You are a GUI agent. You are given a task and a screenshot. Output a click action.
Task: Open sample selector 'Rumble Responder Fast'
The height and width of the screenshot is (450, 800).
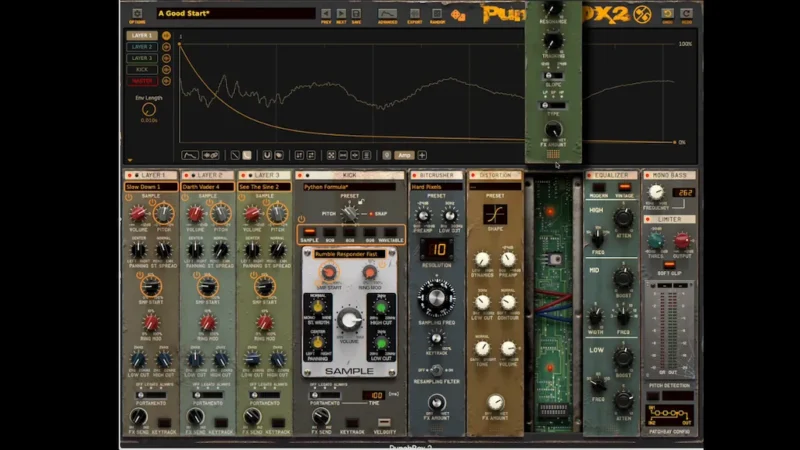pyautogui.click(x=349, y=254)
